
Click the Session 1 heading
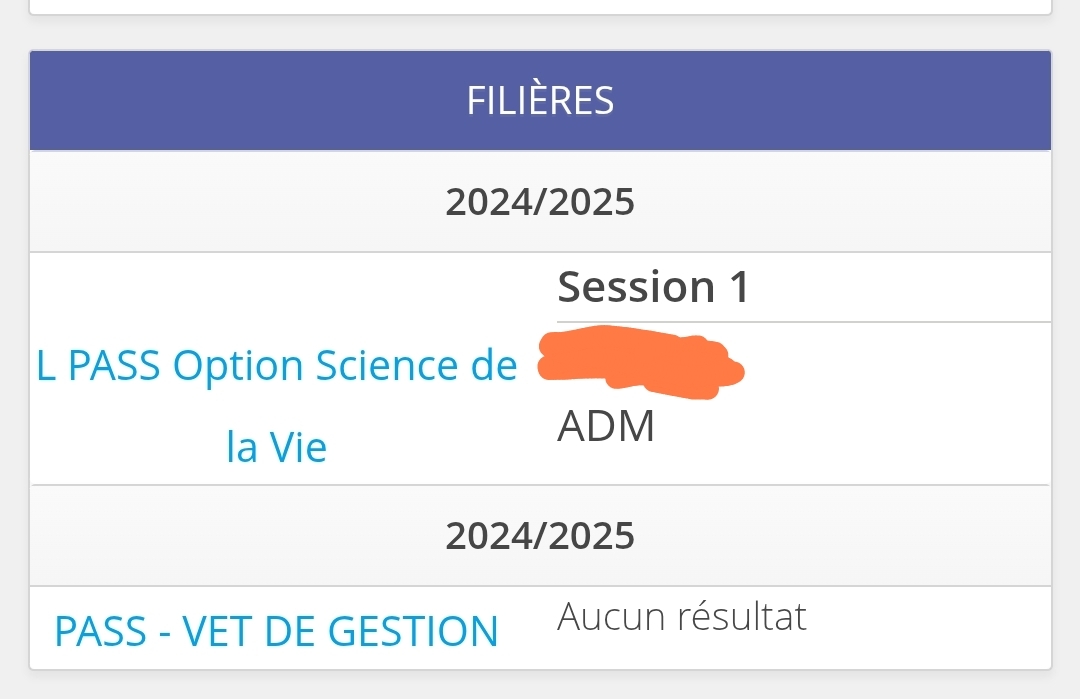click(x=653, y=287)
